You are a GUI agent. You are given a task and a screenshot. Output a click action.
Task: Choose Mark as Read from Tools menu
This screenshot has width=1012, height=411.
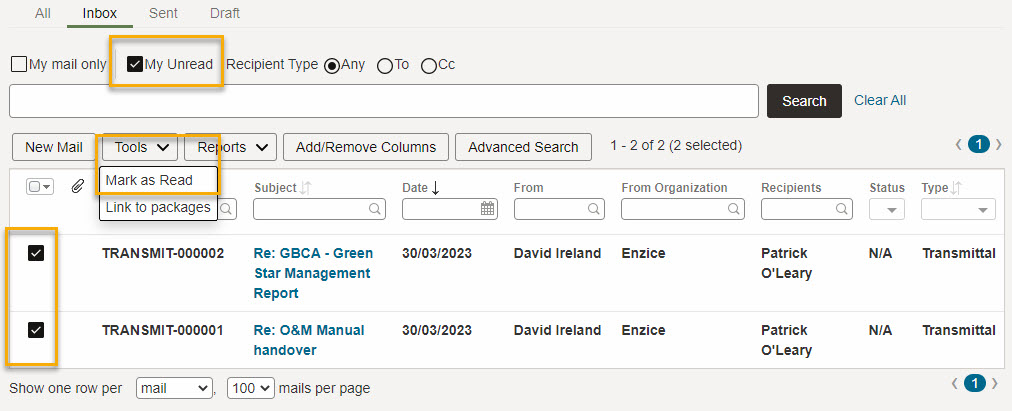(x=149, y=181)
